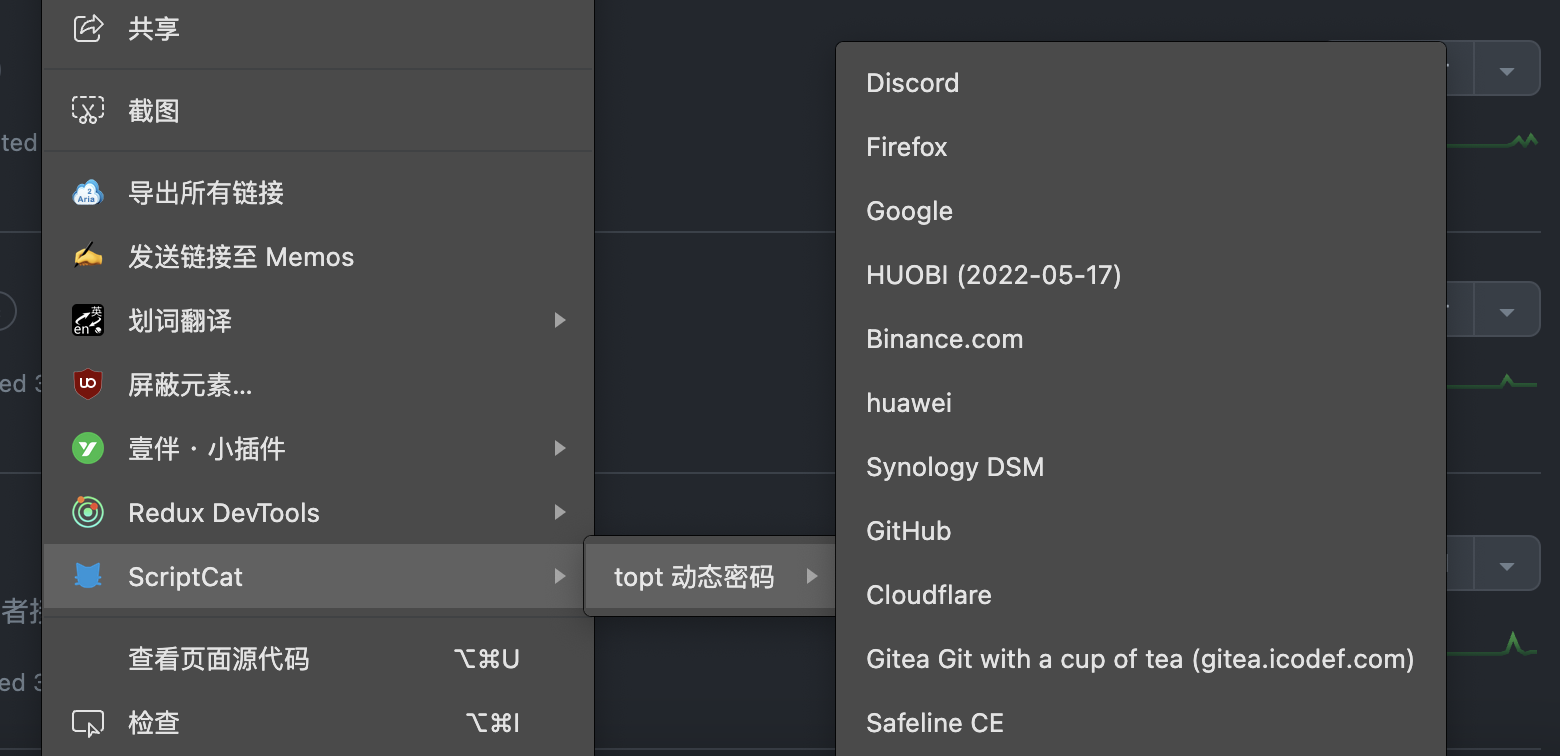Screen dimensions: 1560x756
Task: Click the blue ScriptCat cat icon
Action: [88, 576]
